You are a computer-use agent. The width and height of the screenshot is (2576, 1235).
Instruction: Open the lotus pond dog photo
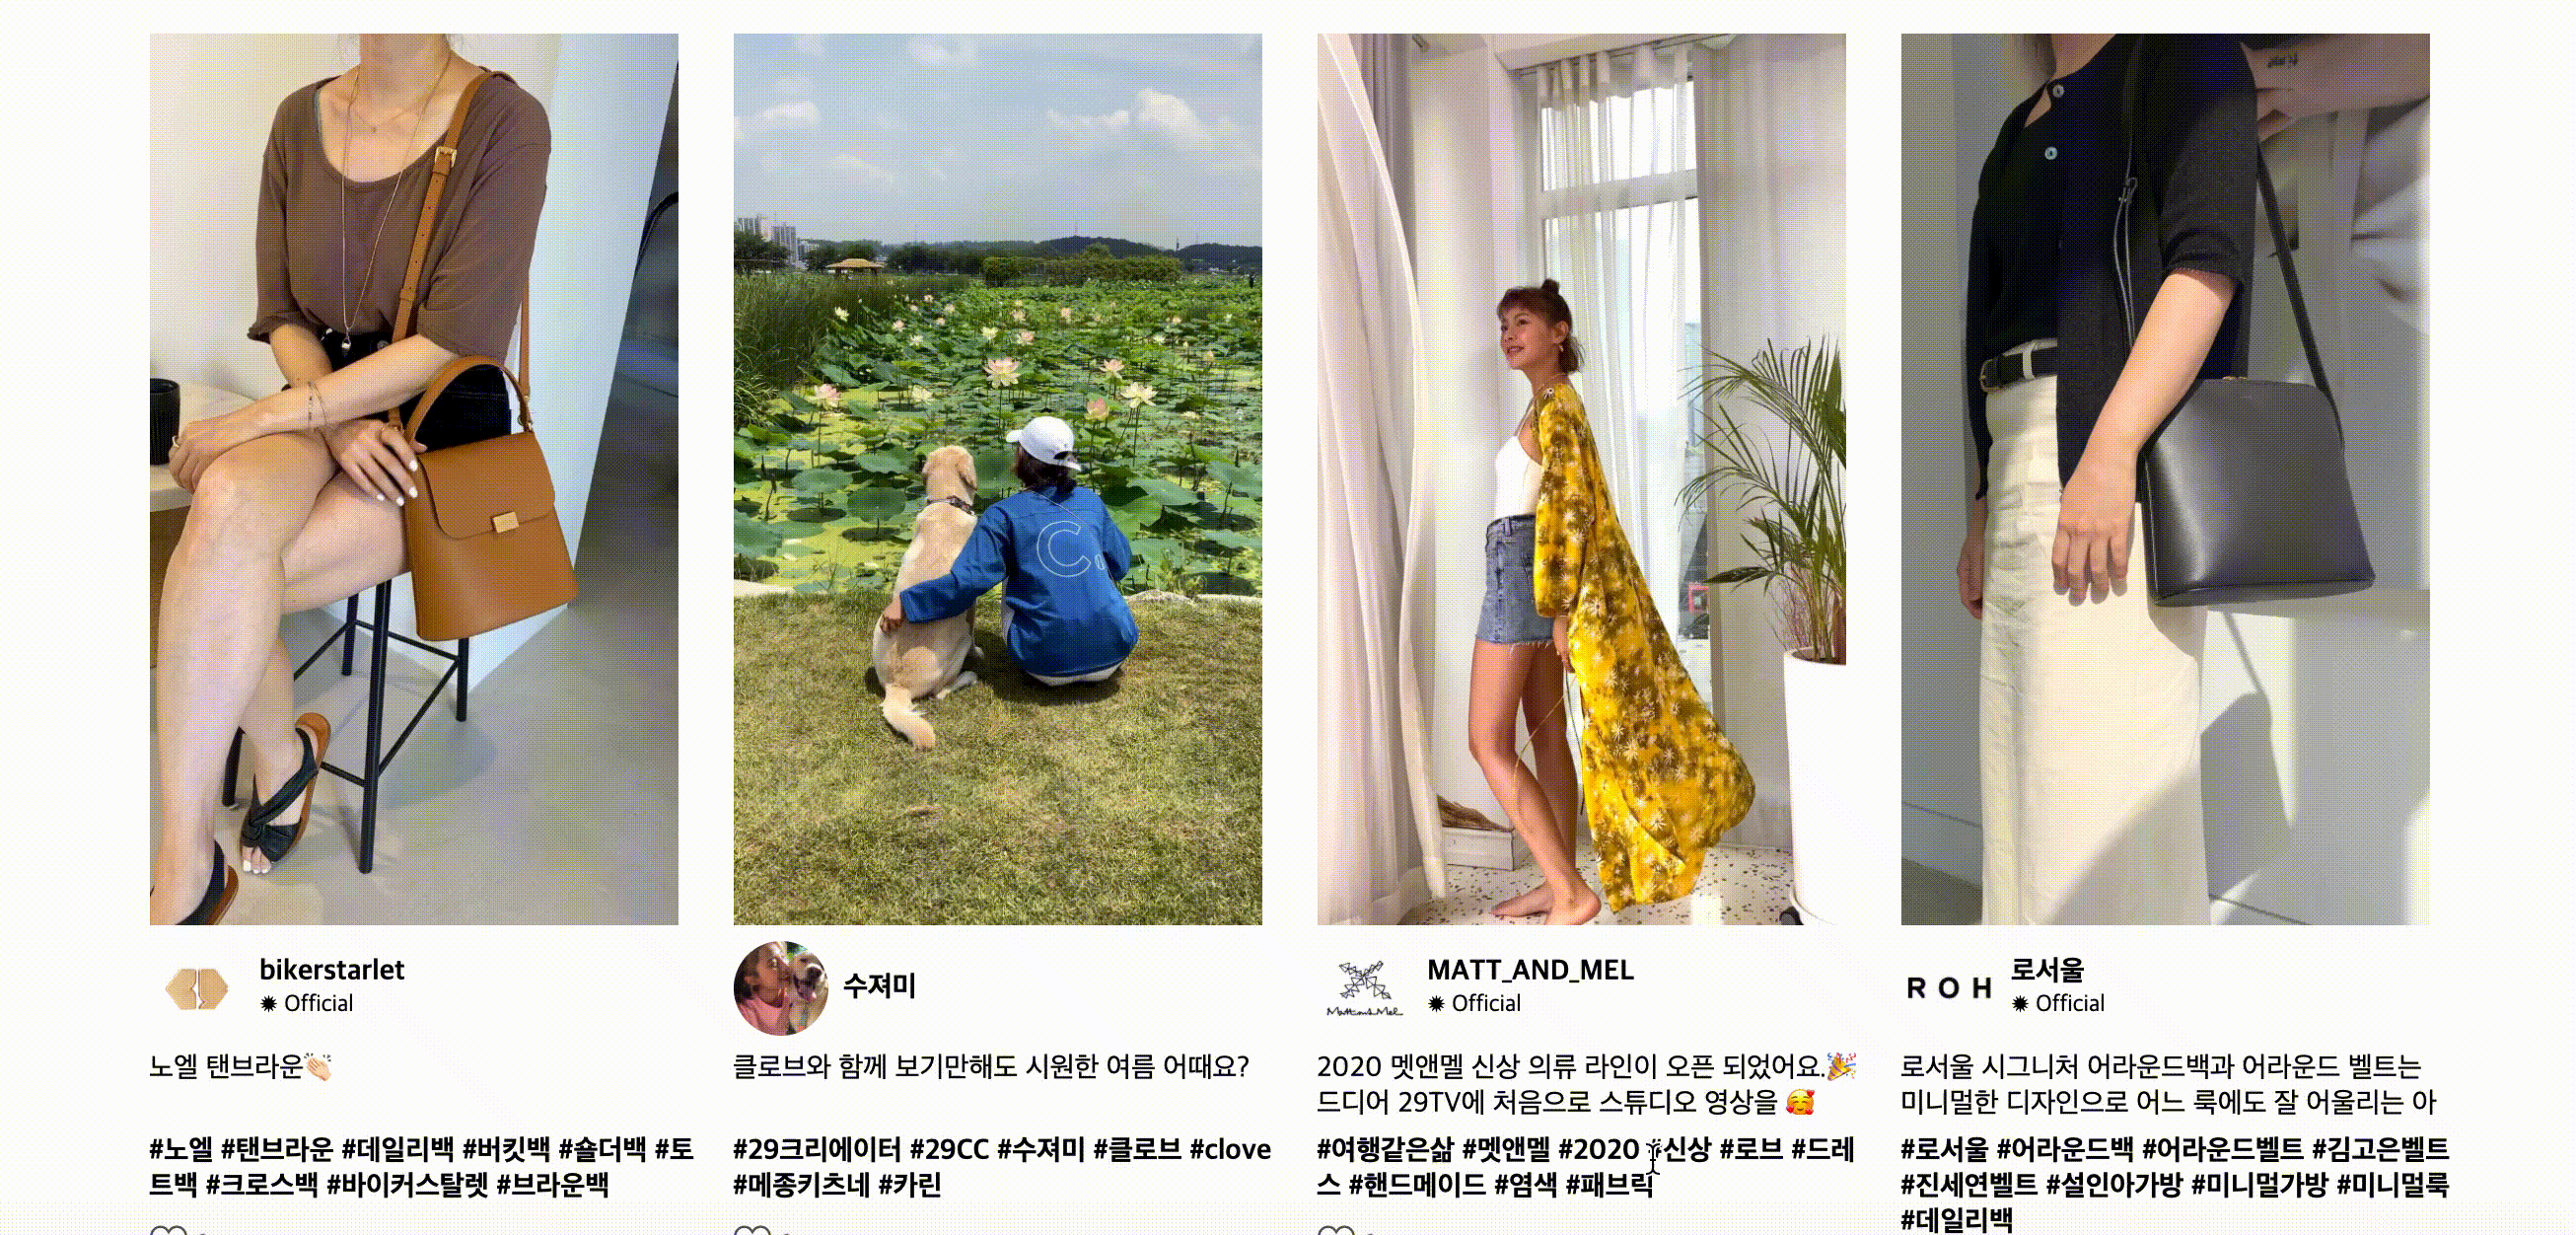[x=998, y=479]
